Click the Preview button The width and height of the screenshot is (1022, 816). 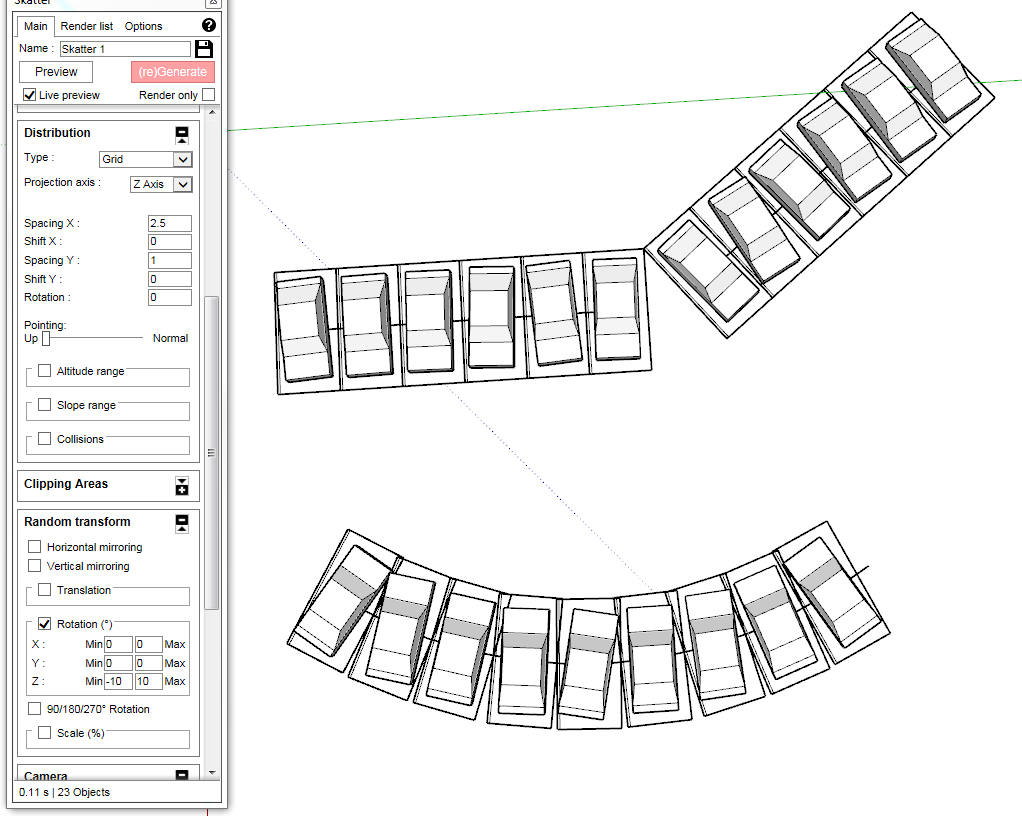click(55, 71)
